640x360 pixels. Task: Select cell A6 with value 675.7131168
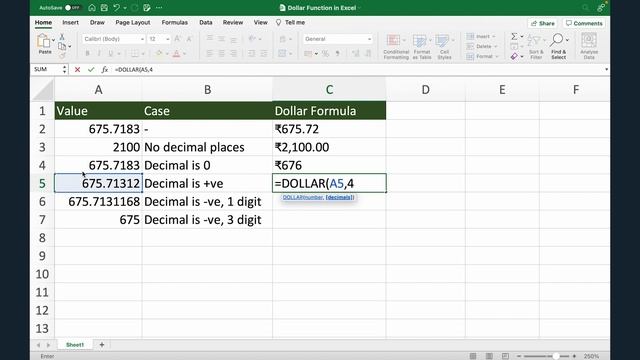click(x=98, y=202)
